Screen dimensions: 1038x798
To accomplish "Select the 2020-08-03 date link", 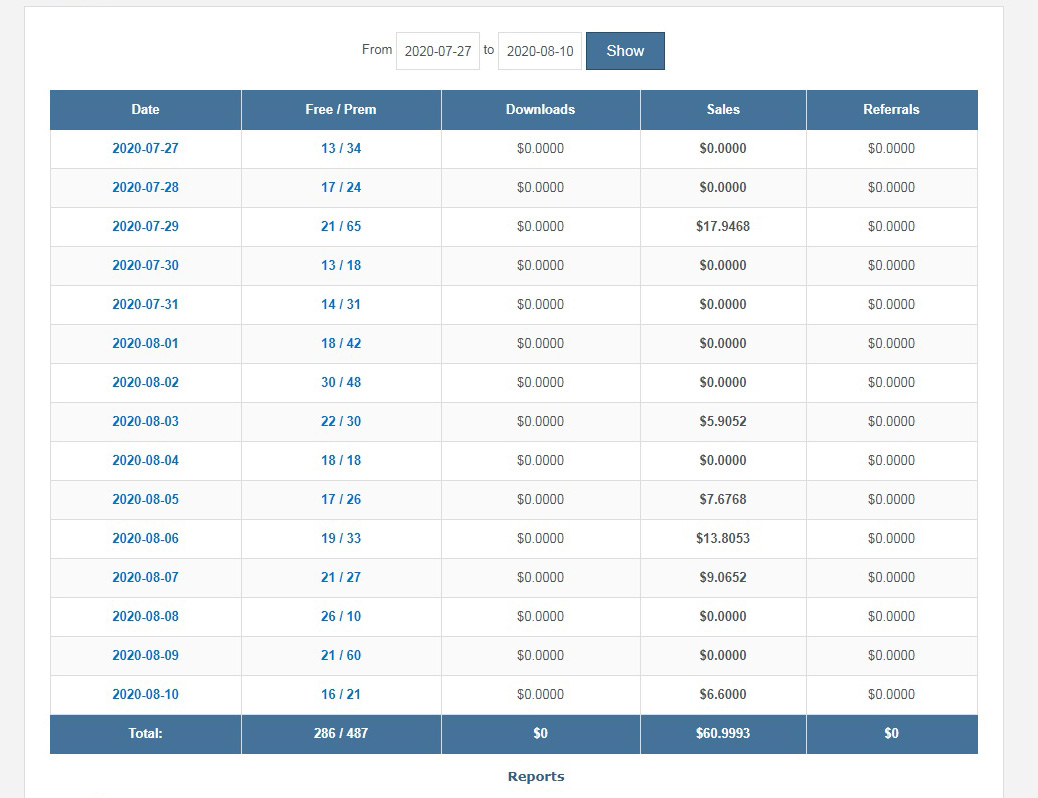I will [x=146, y=421].
